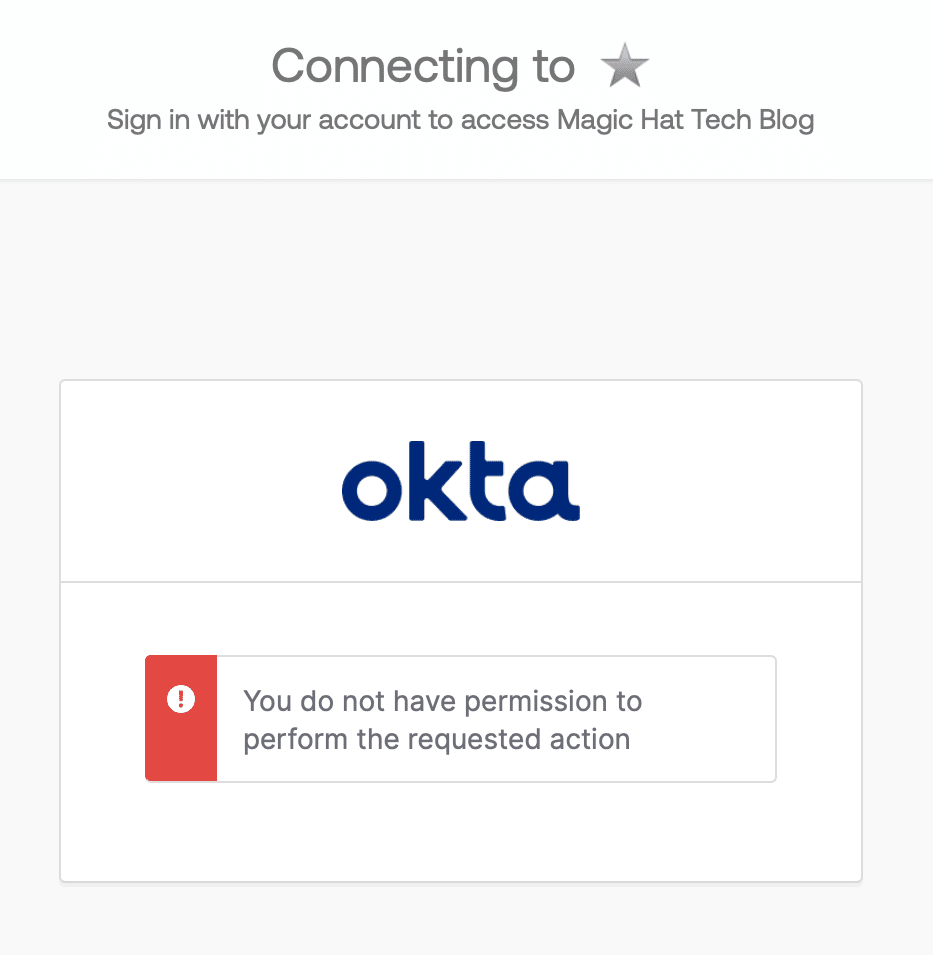
Task: Select the red swatch area of the alert
Action: (181, 750)
